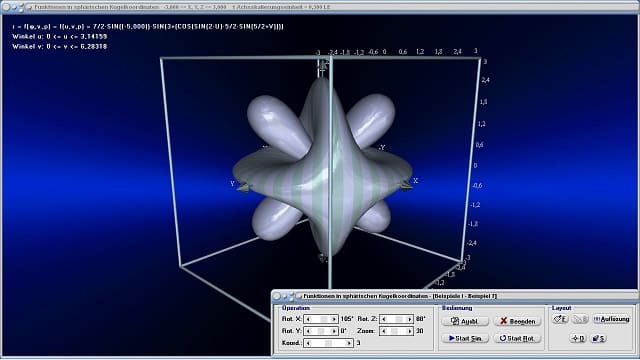Click the Winkel v range text

click(x=60, y=47)
